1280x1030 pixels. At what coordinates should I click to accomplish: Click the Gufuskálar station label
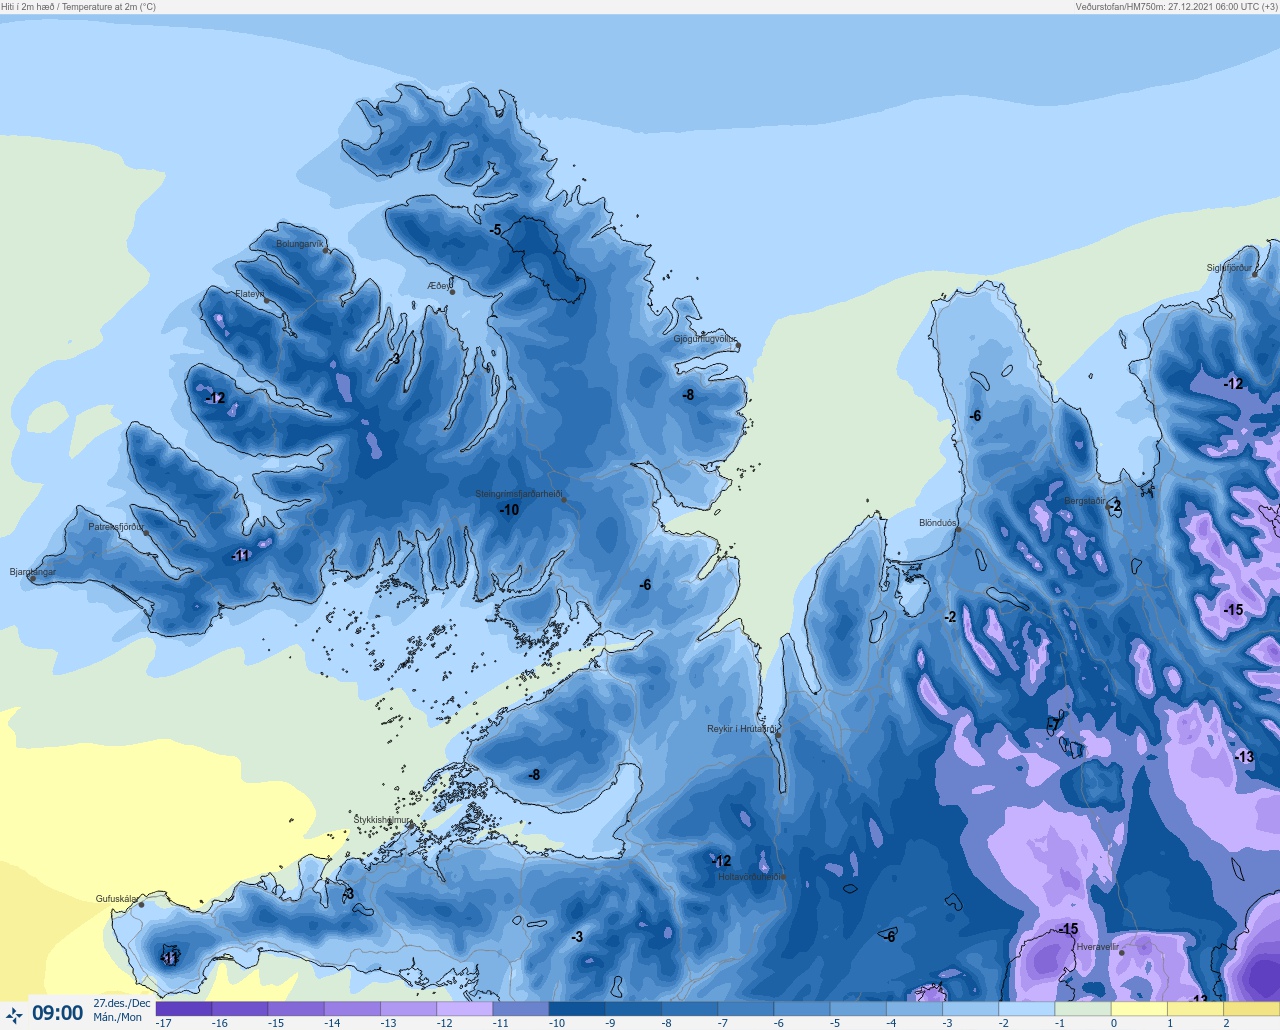117,899
